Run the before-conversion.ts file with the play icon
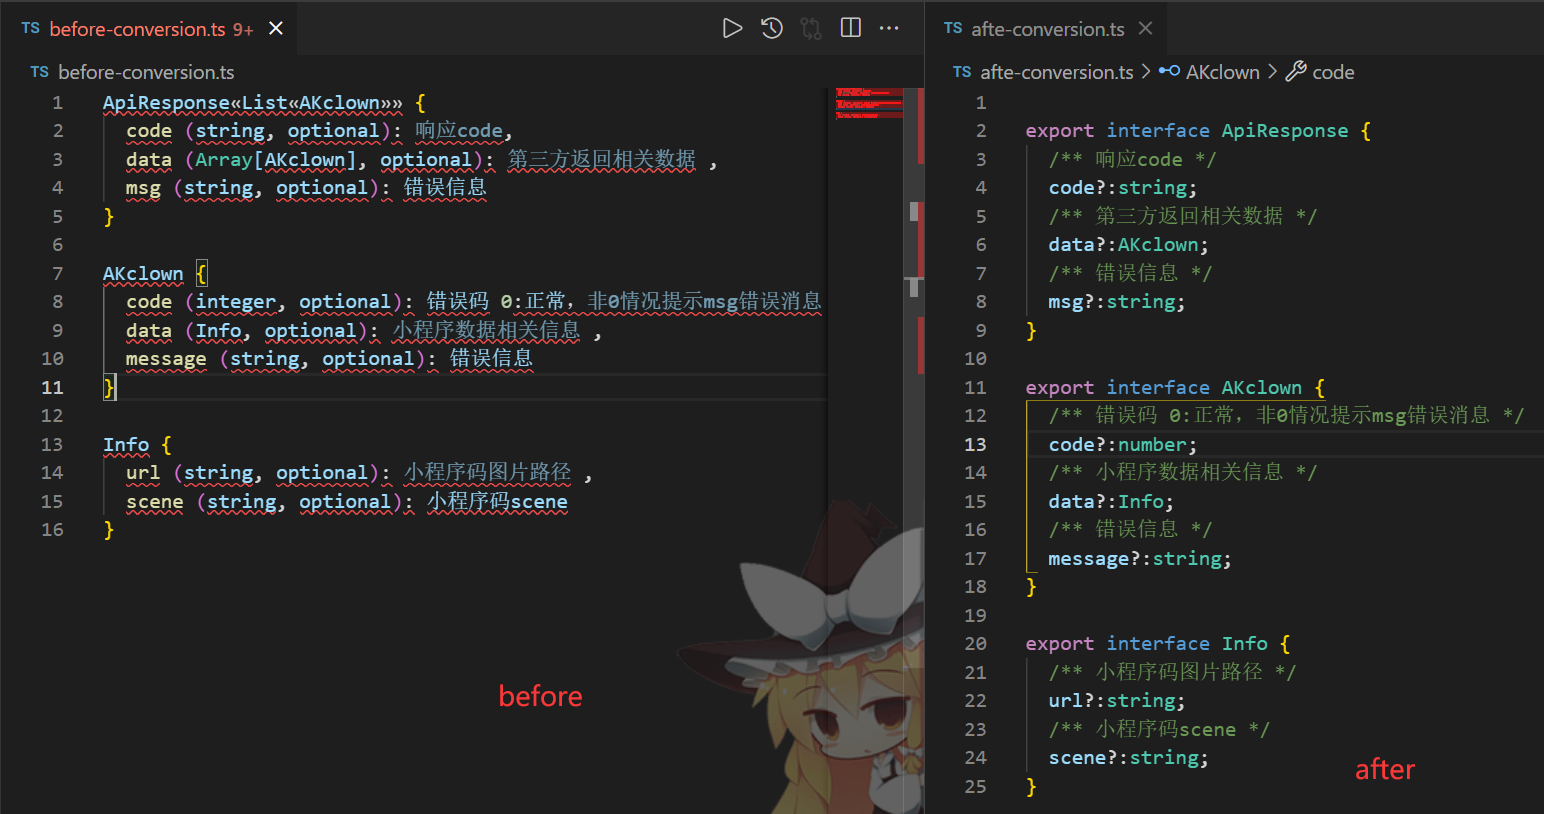The height and width of the screenshot is (814, 1544). click(x=733, y=28)
